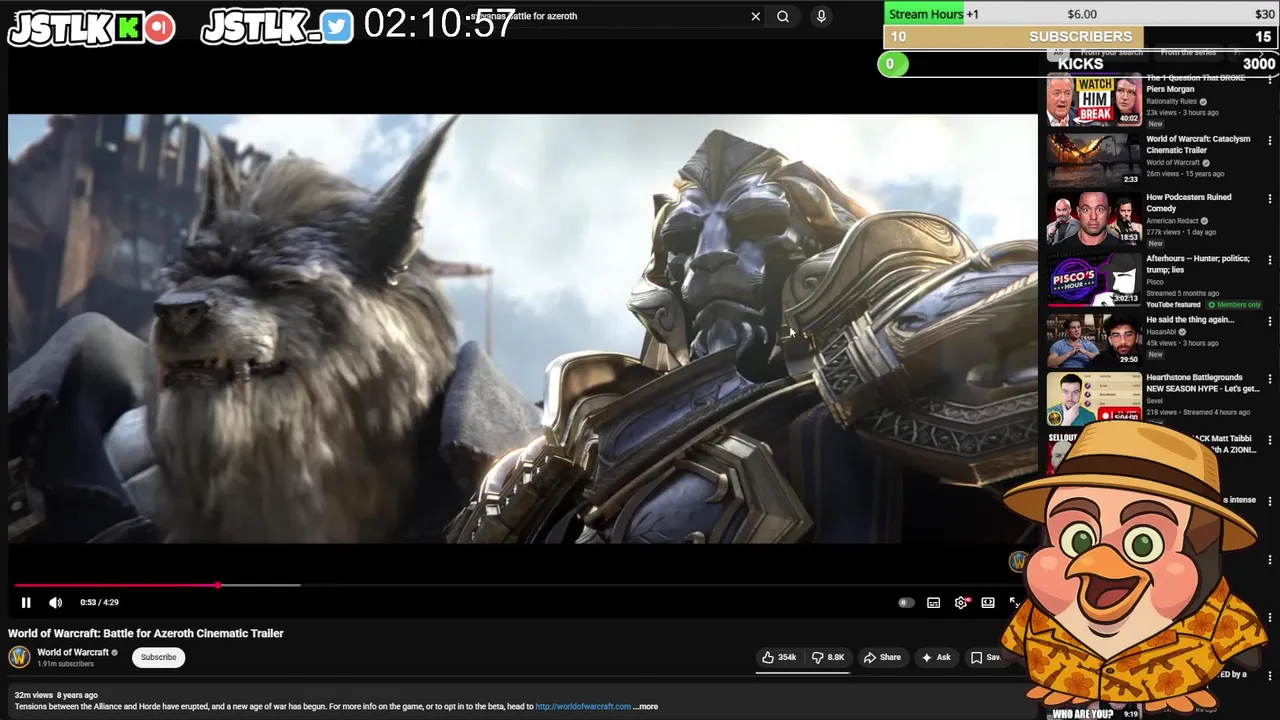This screenshot has width=1280, height=720.
Task: Open Hearthstone Battlegrounds video thumbnail
Action: (x=1093, y=398)
